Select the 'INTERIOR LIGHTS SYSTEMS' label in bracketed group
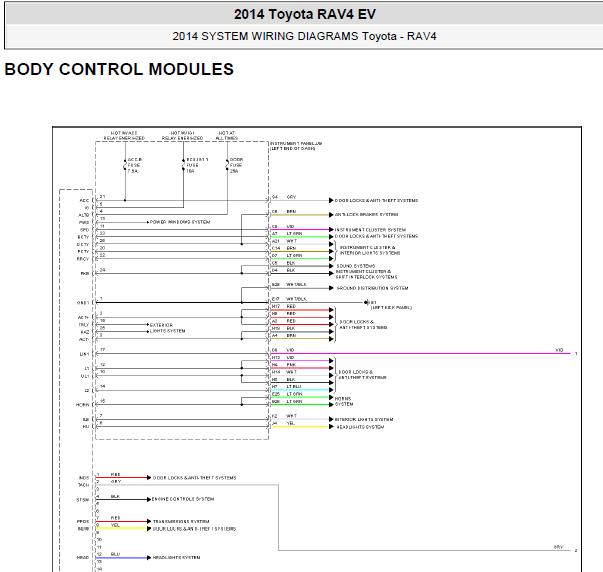The height and width of the screenshot is (572, 603). pos(370,253)
